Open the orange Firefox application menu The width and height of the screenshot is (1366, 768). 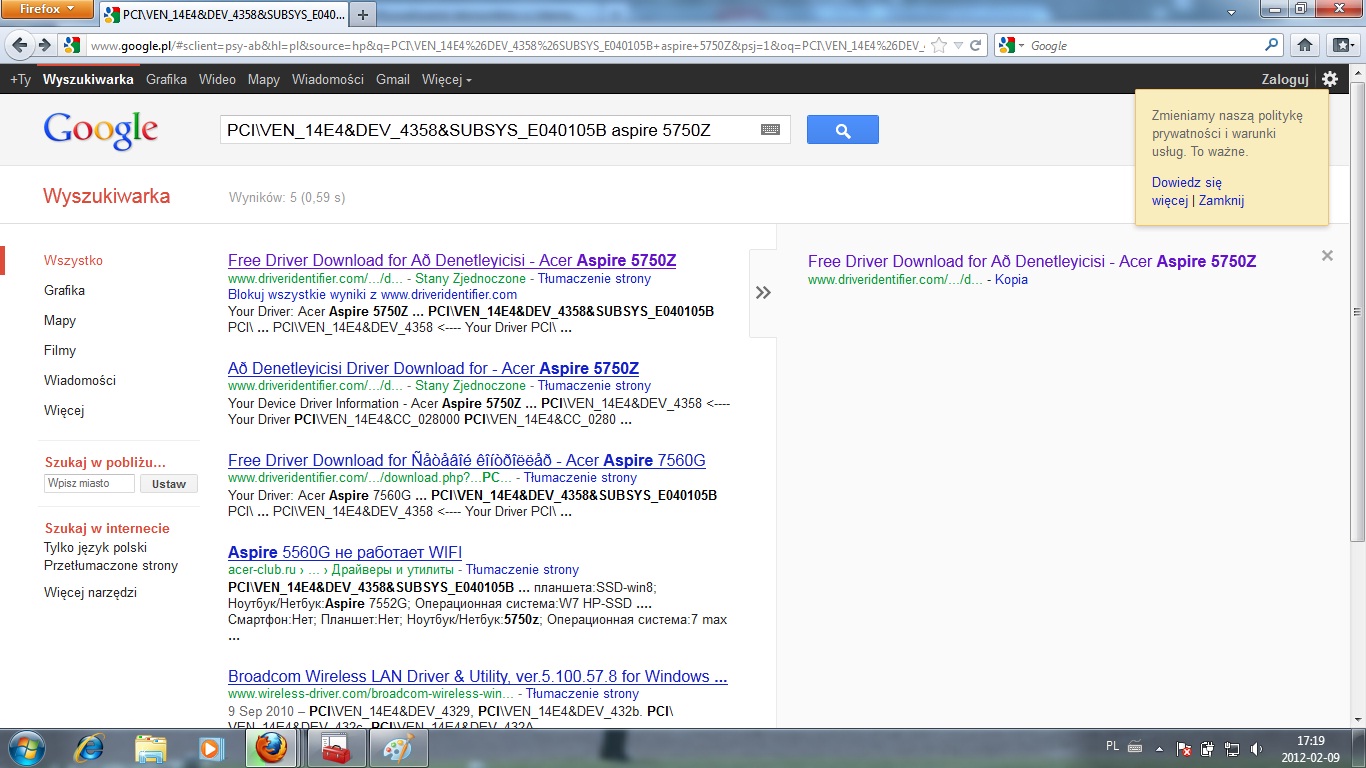tap(47, 10)
